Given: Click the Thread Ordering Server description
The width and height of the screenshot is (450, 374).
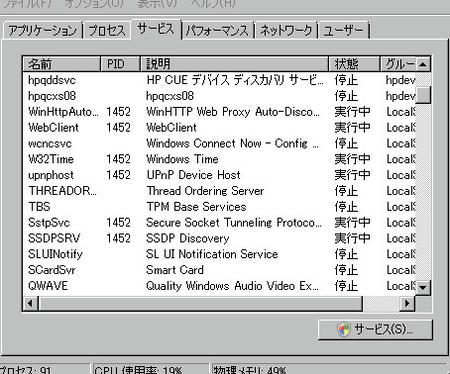Looking at the screenshot, I should tap(205, 191).
